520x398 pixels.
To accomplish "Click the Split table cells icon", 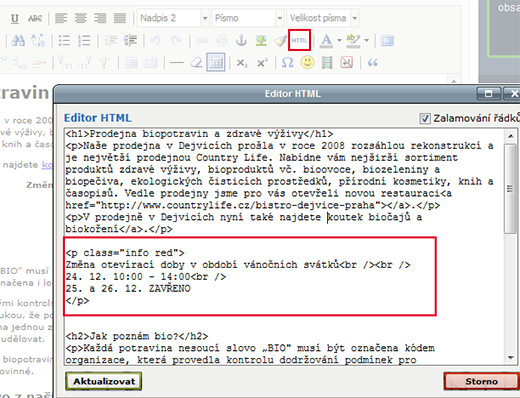I will (131, 62).
